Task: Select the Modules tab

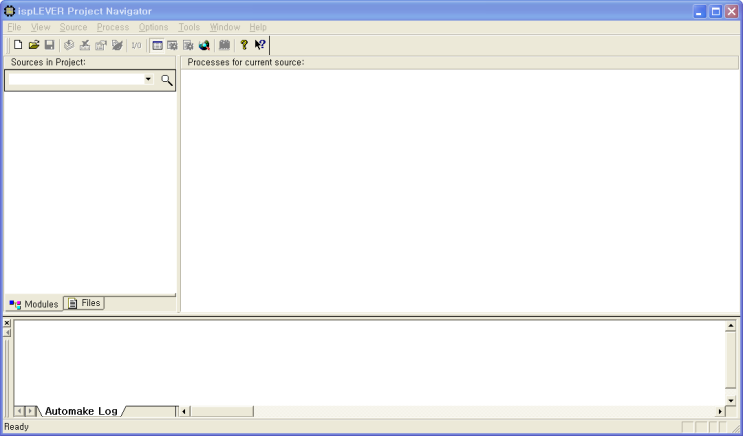Action: click(34, 304)
